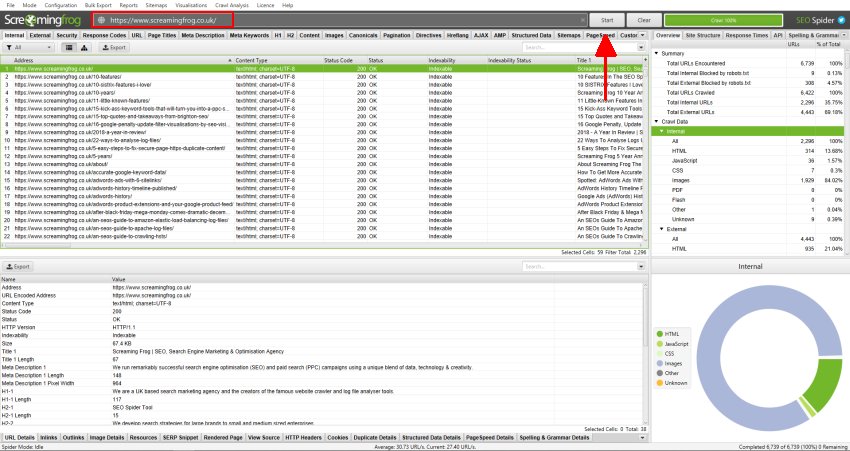Sort by the Indexability column header
The width and height of the screenshot is (850, 451).
pos(456,60)
